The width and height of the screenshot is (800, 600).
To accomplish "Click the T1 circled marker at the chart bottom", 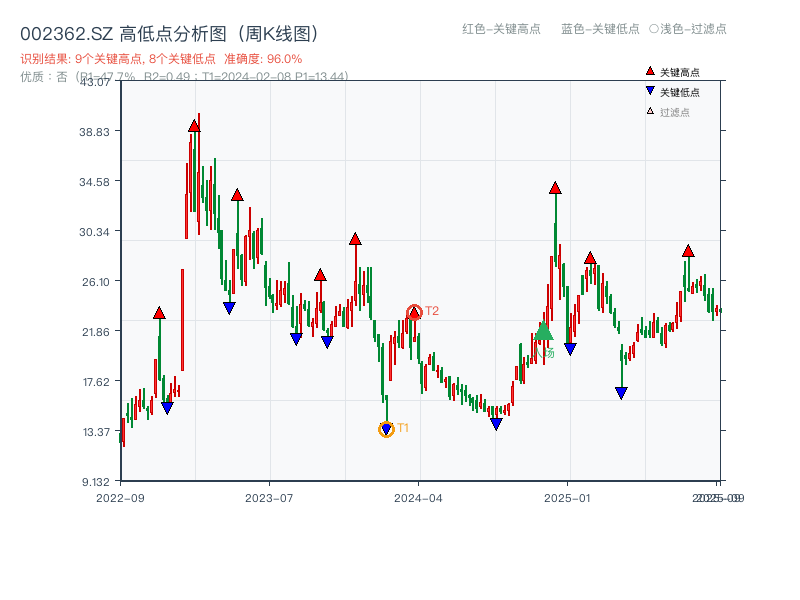I will (385, 428).
